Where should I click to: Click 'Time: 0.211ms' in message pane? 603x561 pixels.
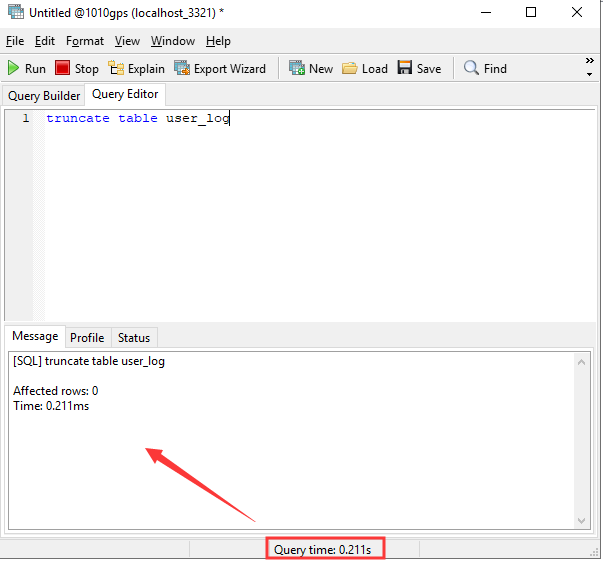click(x=51, y=406)
